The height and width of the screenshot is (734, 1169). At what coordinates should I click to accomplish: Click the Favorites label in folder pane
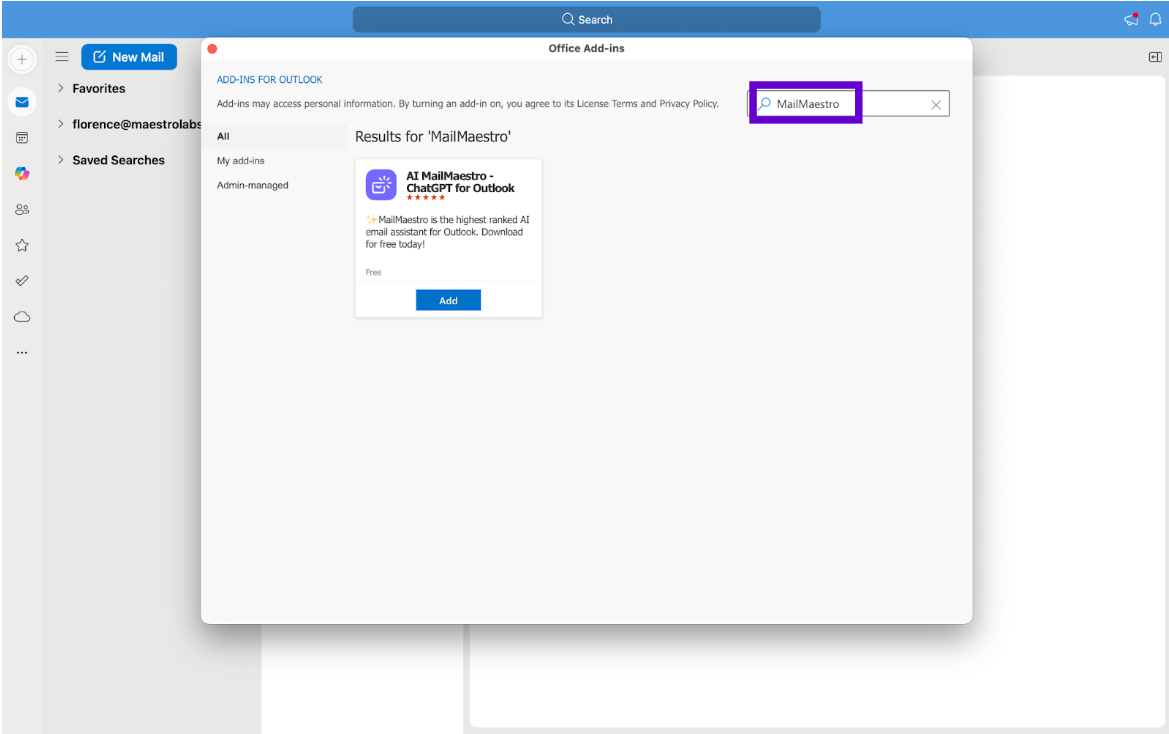point(98,88)
